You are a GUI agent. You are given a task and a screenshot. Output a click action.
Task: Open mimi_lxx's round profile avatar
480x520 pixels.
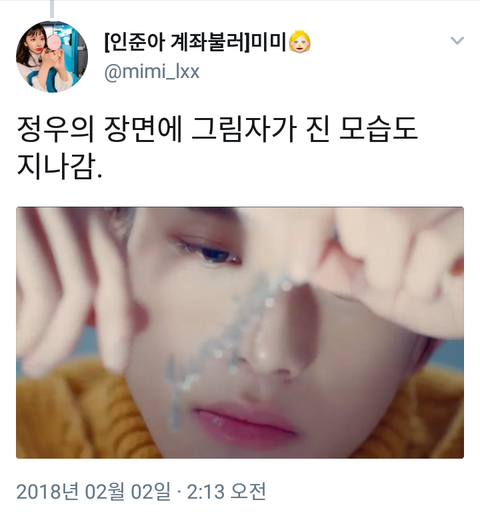[x=52, y=56]
